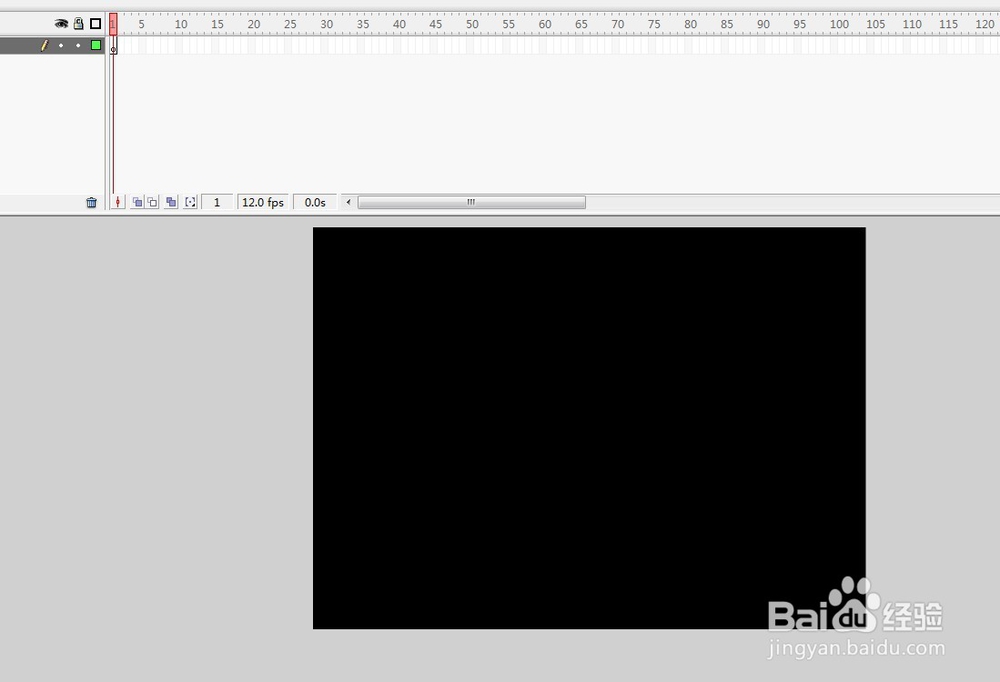Enable Onion Skin
The height and width of the screenshot is (682, 1000).
[x=137, y=202]
